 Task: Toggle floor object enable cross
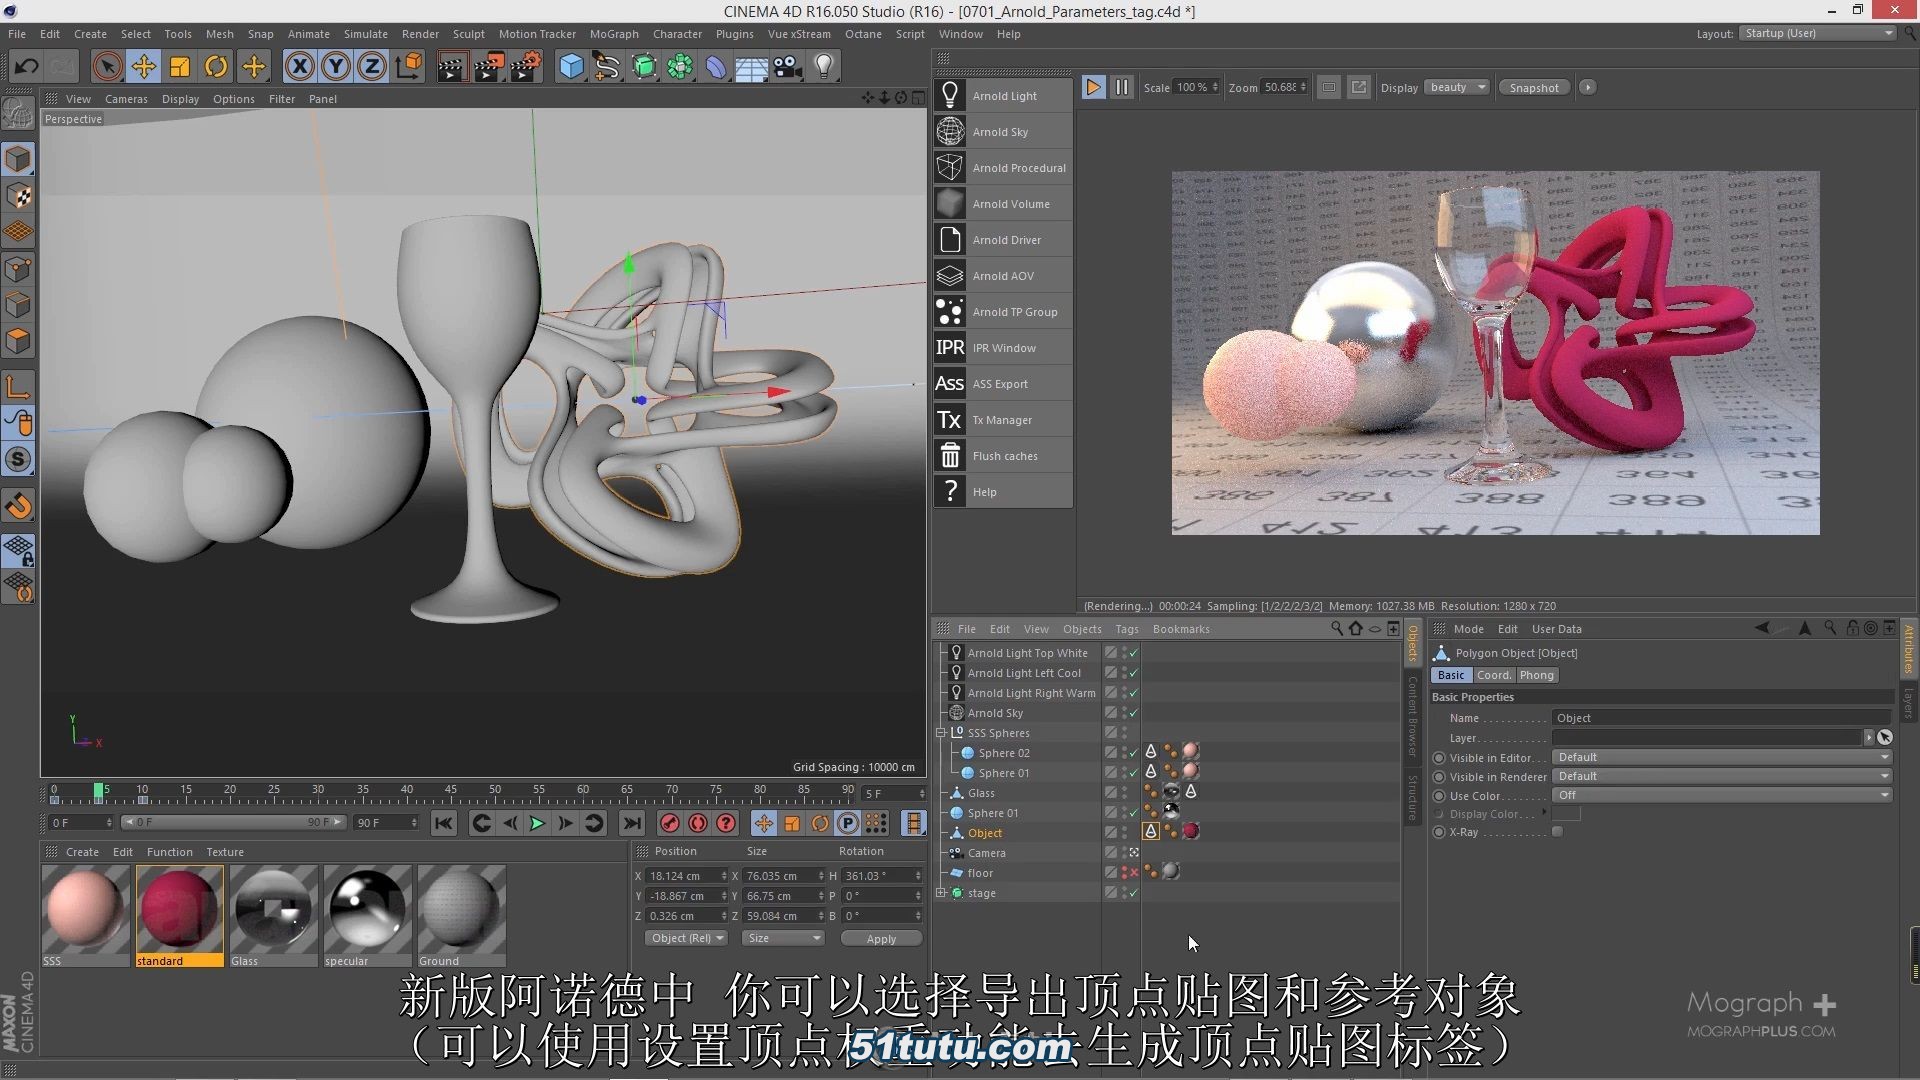coord(1134,873)
